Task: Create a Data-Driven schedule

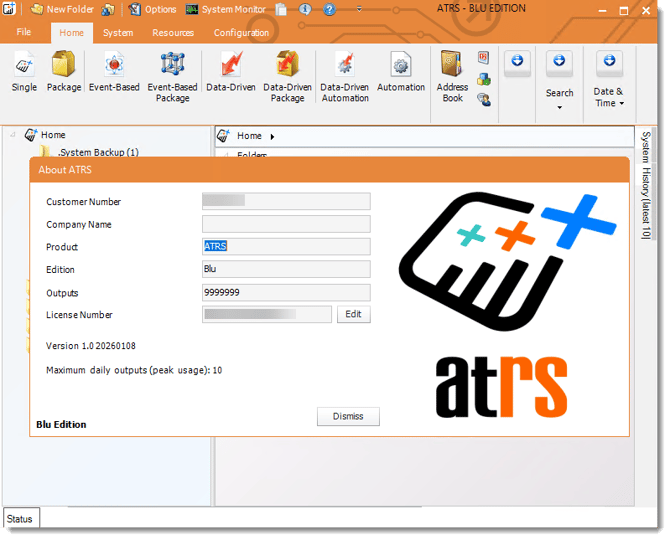Action: pos(231,72)
